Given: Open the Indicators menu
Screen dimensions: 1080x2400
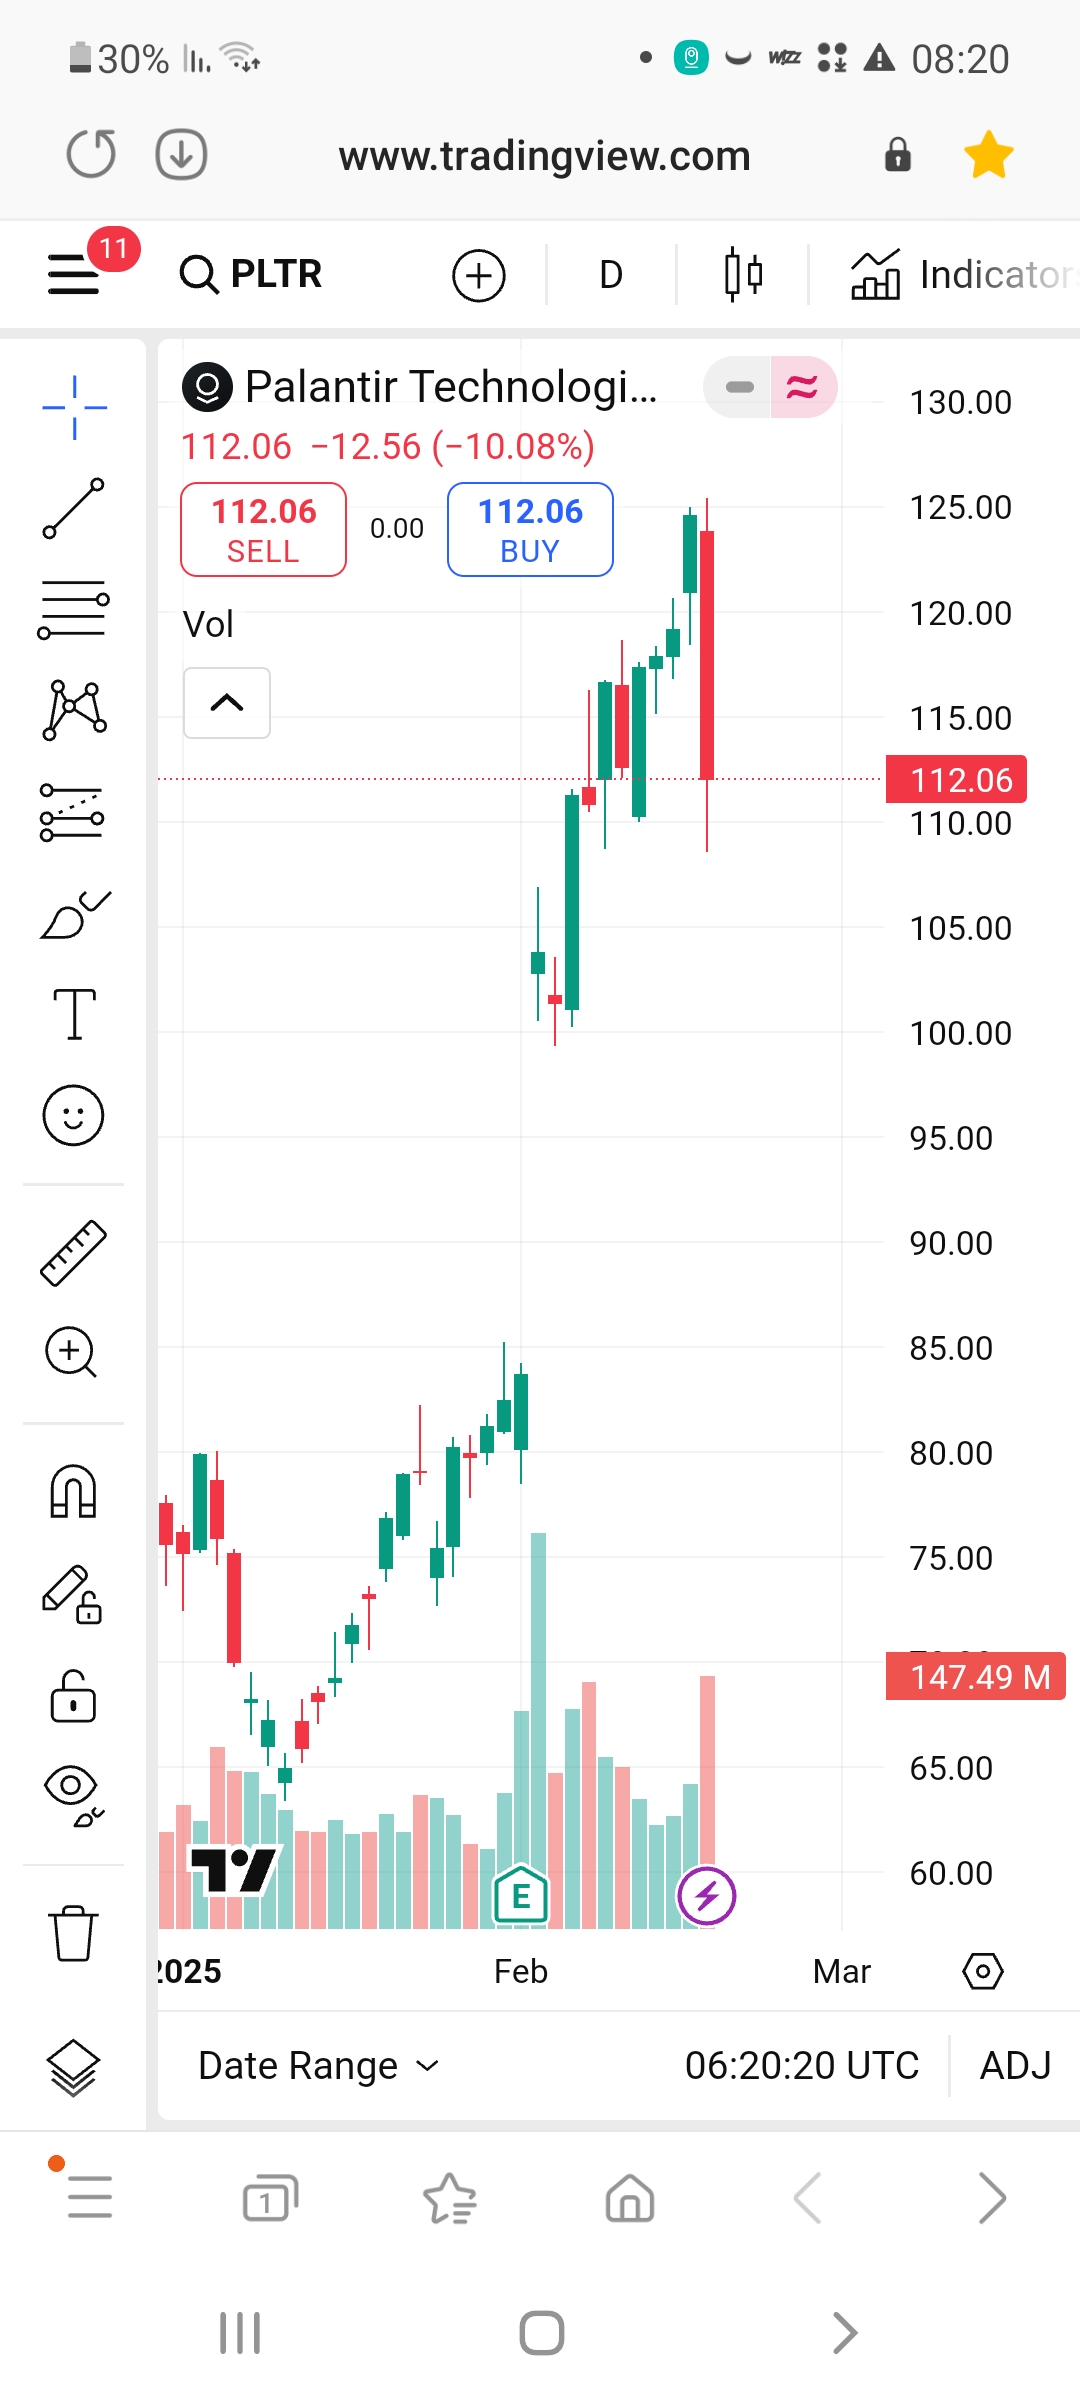Looking at the screenshot, I should tap(964, 274).
